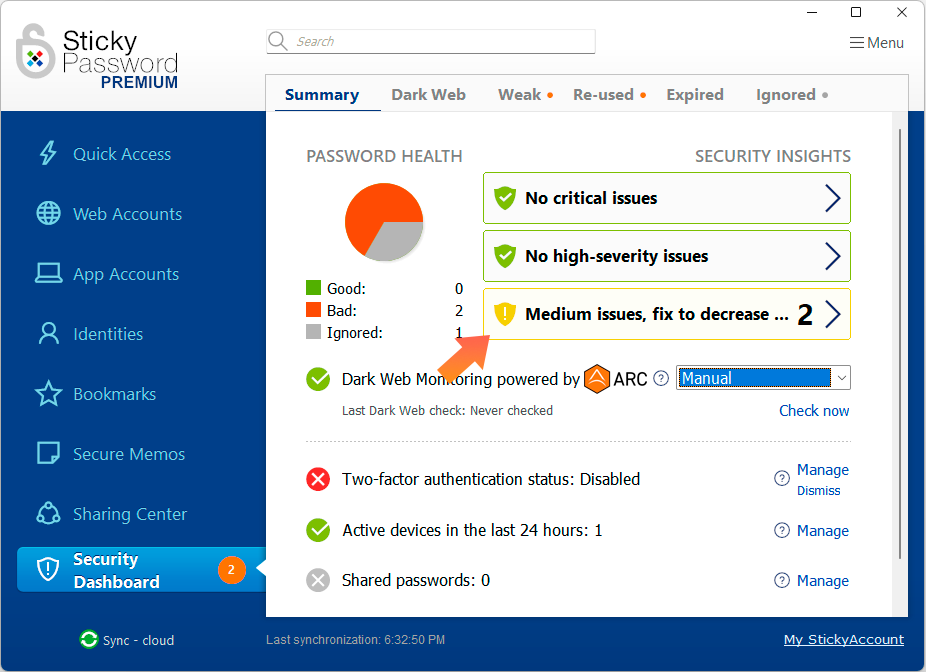Image resolution: width=926 pixels, height=672 pixels.
Task: Close the Sticky Password window
Action: tap(902, 12)
